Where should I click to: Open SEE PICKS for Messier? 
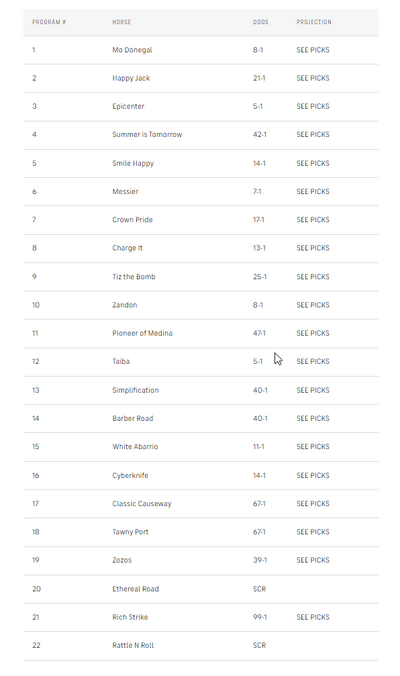[312, 191]
